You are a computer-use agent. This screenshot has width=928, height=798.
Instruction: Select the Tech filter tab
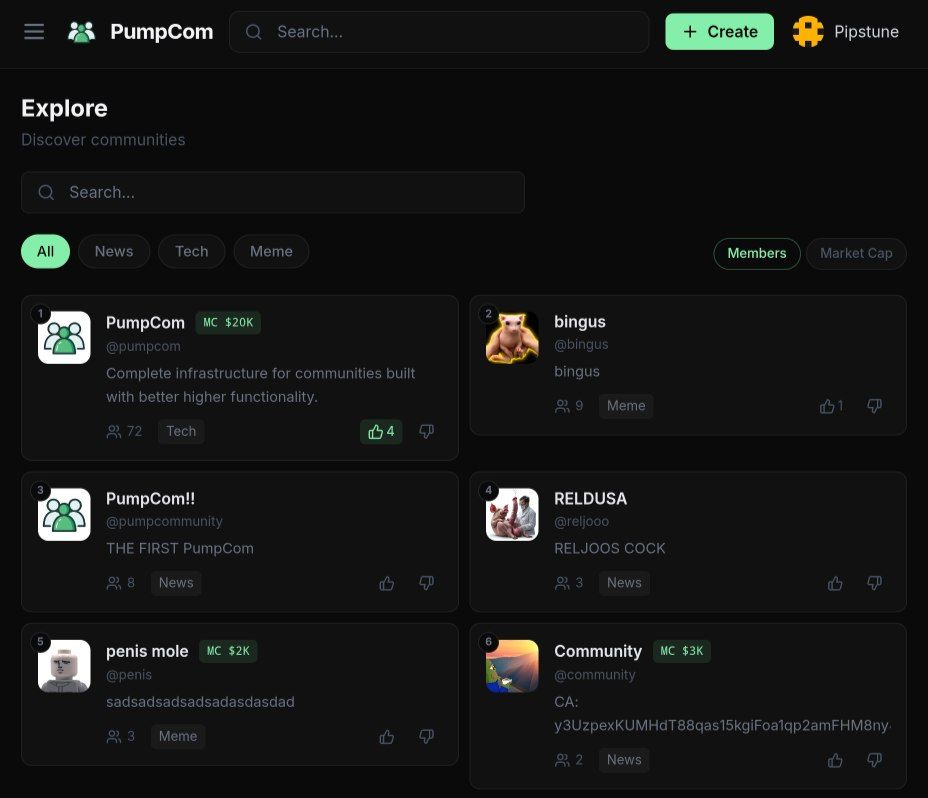tap(191, 252)
